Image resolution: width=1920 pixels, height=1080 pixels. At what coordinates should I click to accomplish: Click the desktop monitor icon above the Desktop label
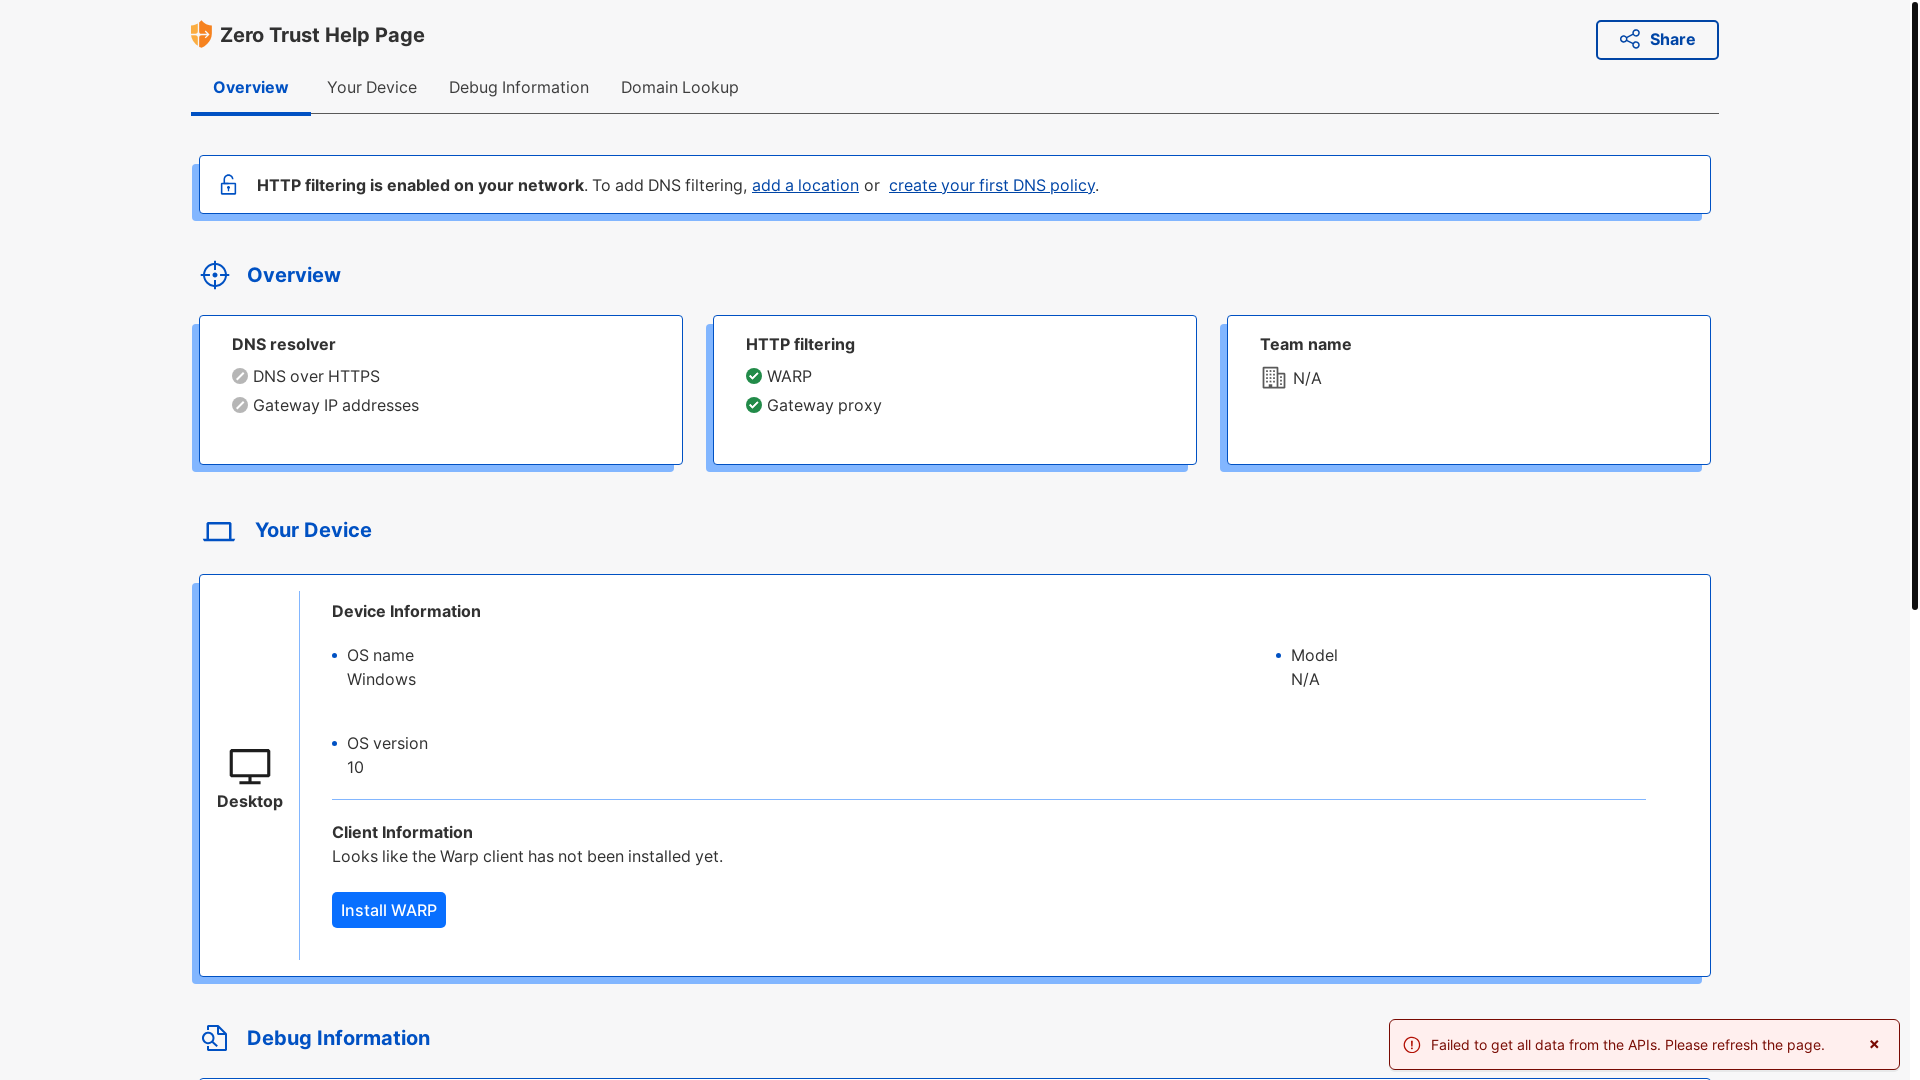click(x=250, y=766)
